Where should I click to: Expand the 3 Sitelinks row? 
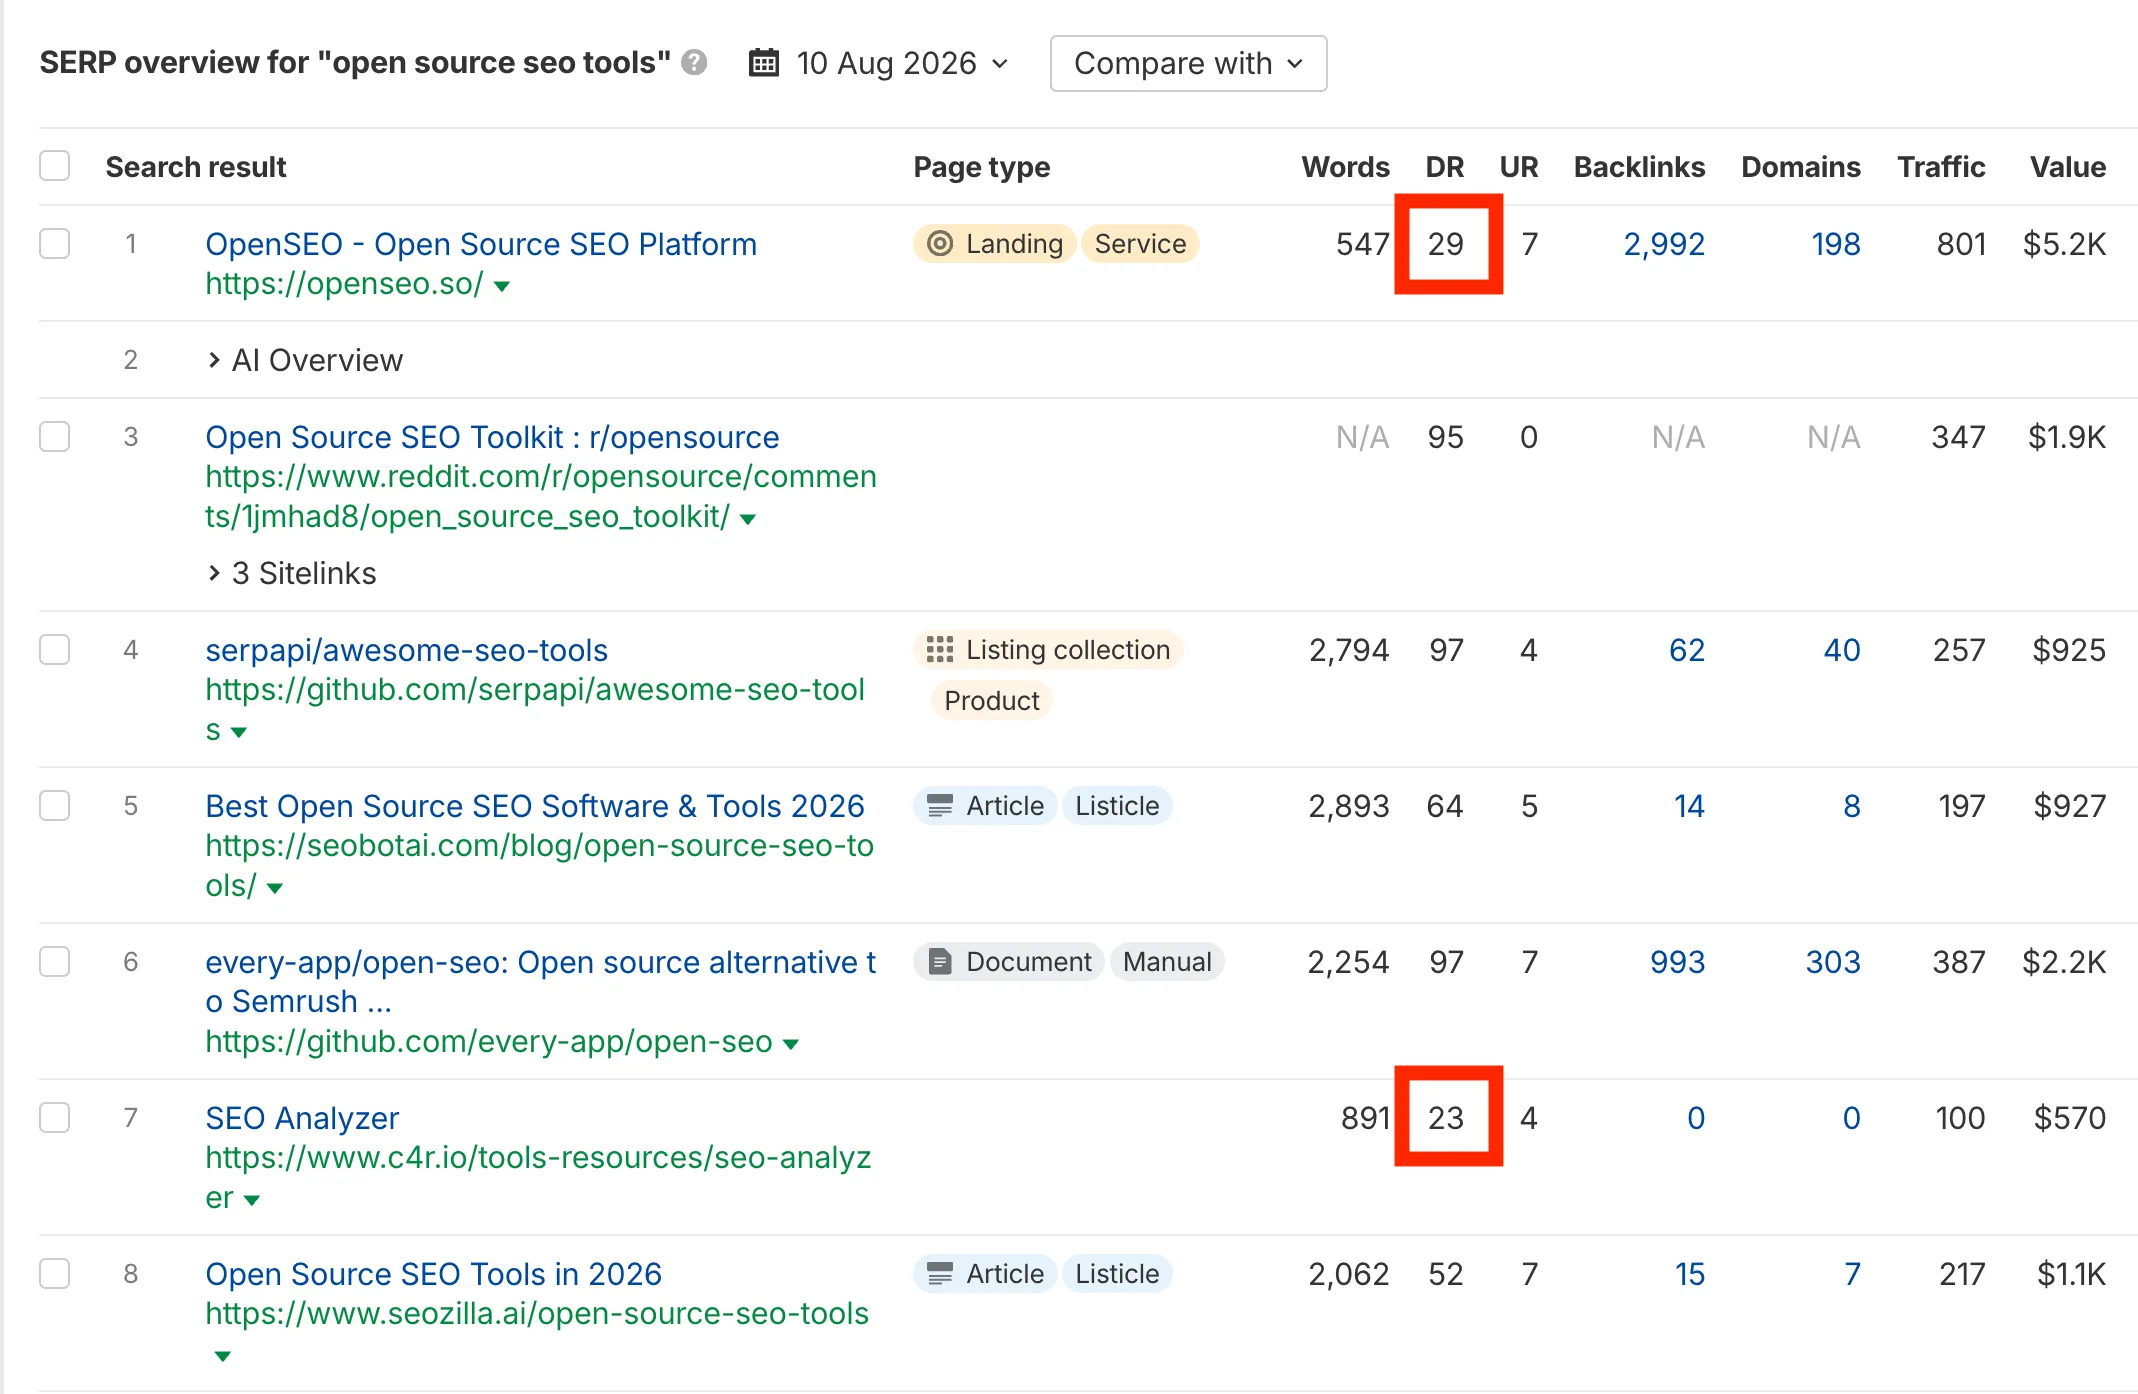click(291, 573)
